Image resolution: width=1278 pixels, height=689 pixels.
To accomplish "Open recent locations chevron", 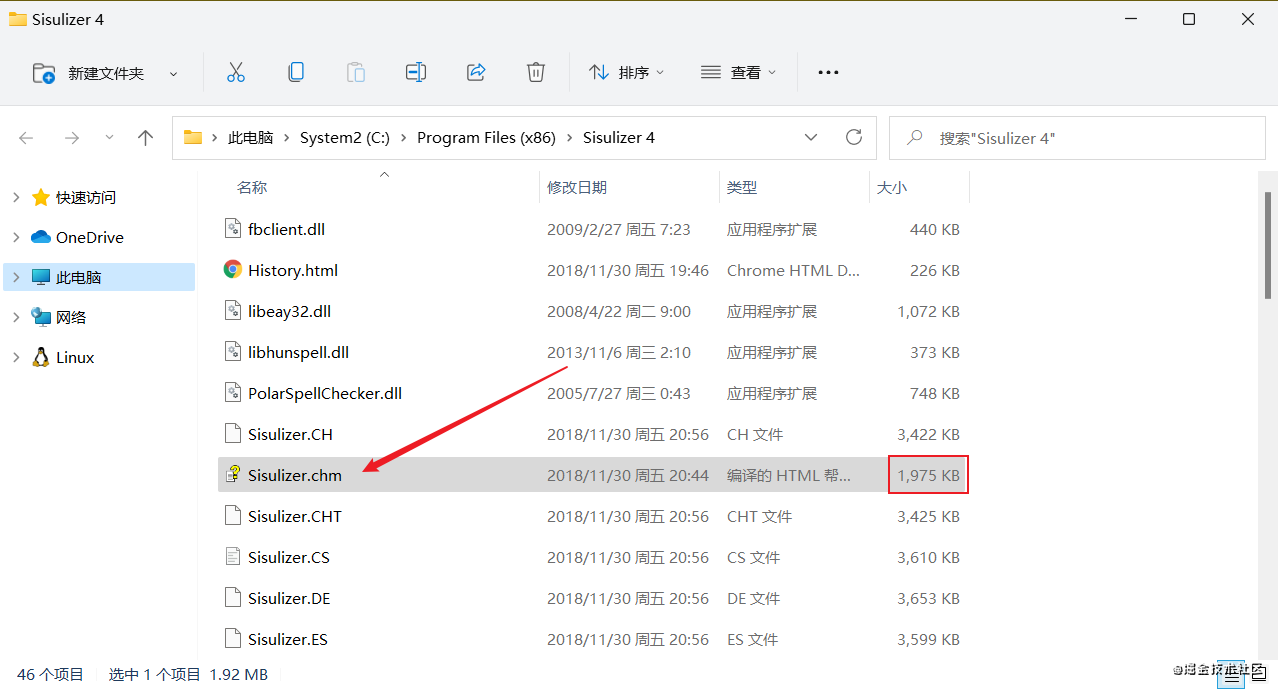I will tap(110, 138).
